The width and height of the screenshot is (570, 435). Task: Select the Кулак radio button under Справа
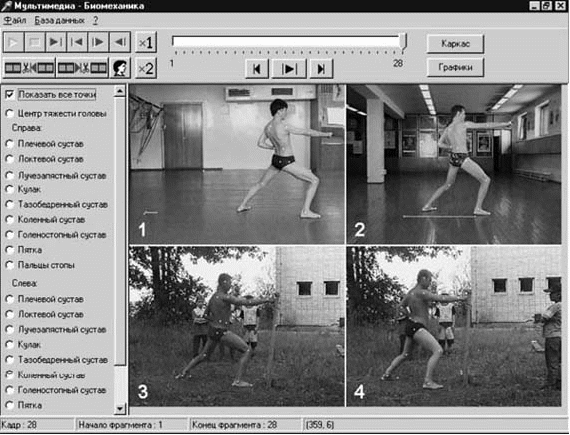(x=10, y=189)
